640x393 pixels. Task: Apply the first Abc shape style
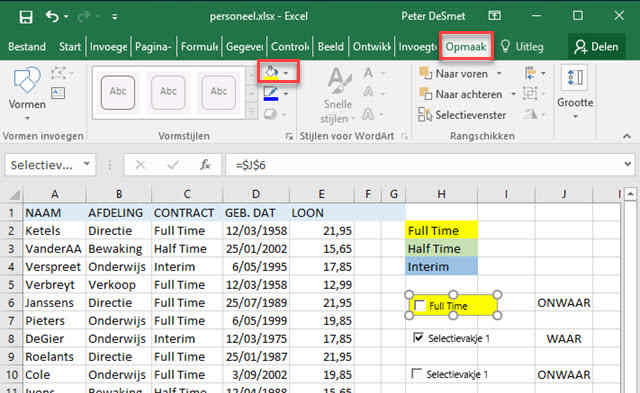tap(118, 92)
